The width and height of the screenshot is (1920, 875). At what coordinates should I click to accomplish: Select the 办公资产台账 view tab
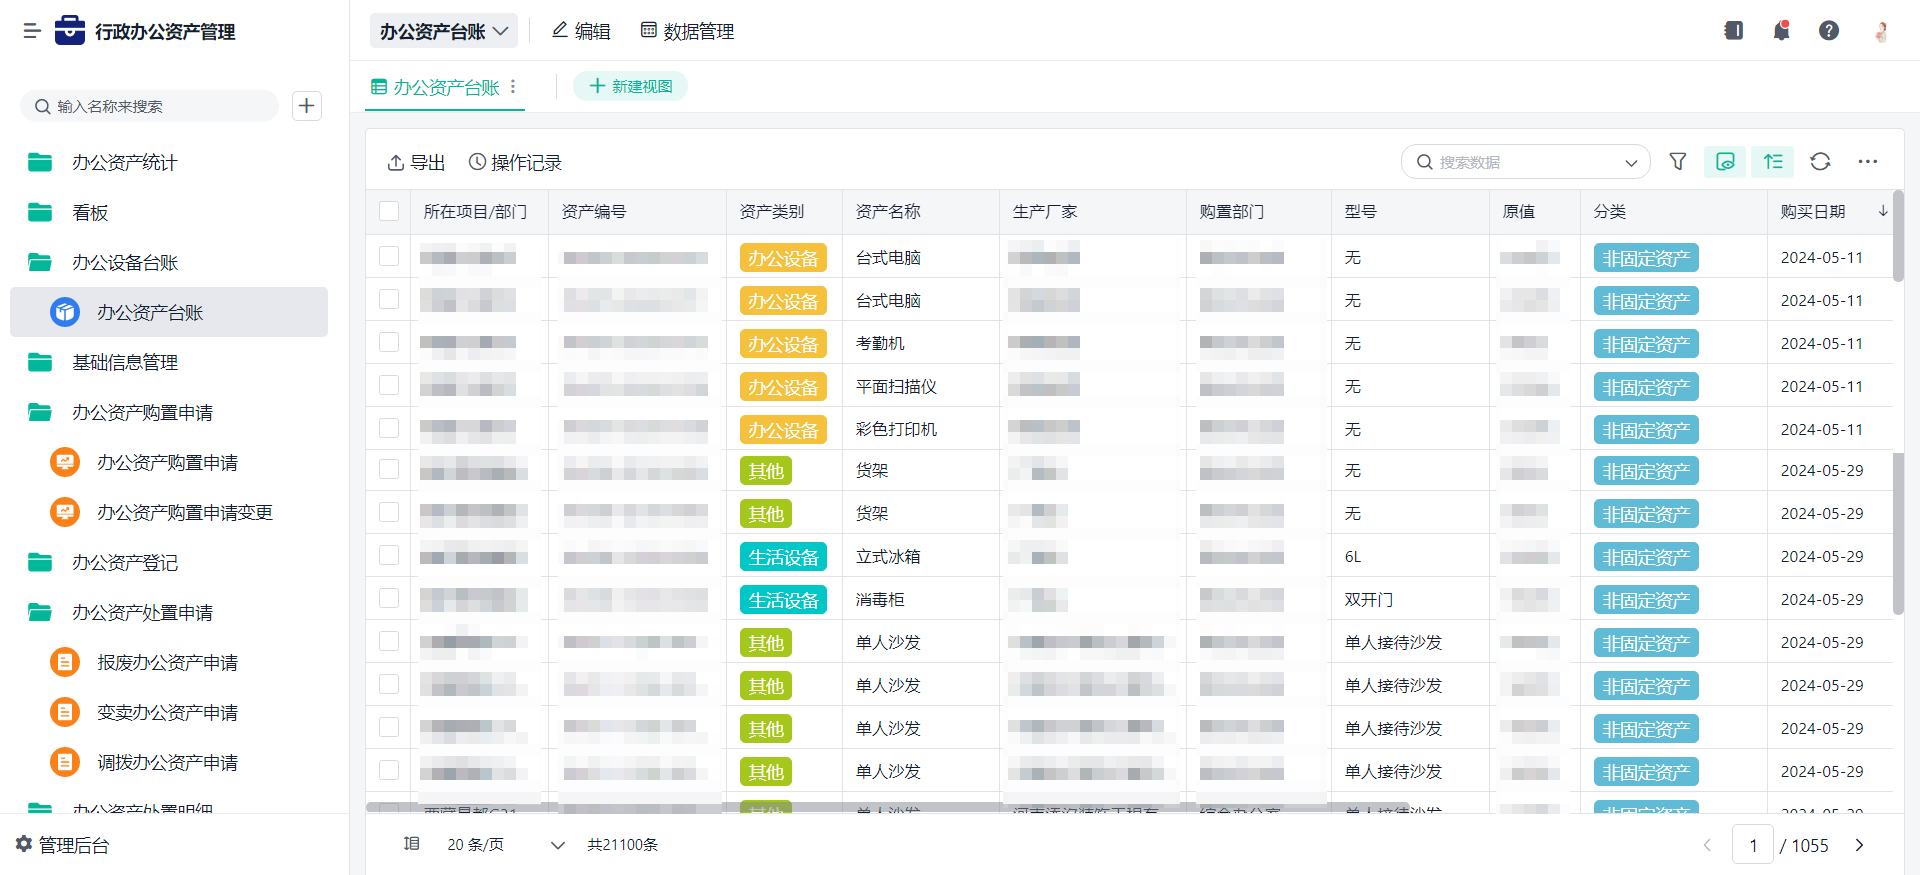tap(445, 87)
